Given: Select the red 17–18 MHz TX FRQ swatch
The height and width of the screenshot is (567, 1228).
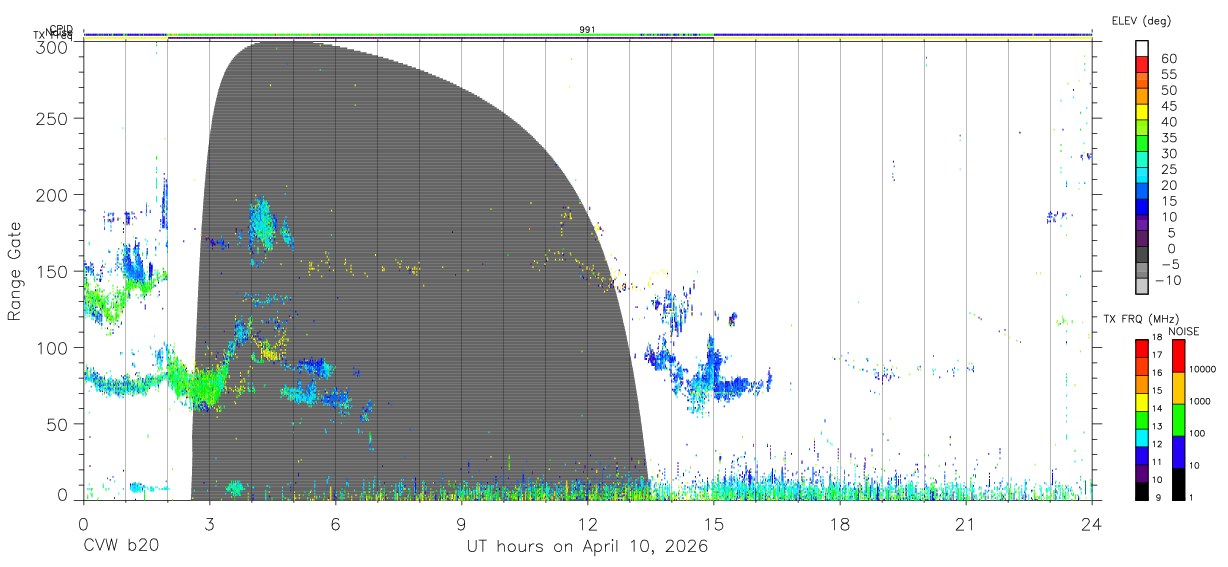Looking at the screenshot, I should click(1141, 349).
